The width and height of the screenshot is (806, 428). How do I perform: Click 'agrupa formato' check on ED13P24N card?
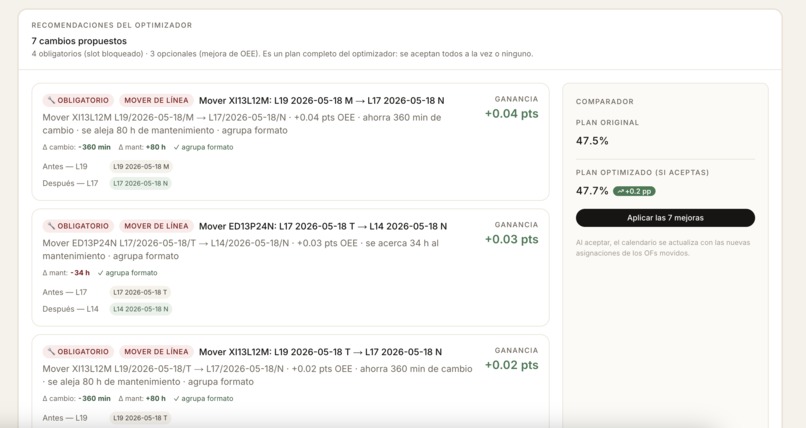tap(127, 273)
